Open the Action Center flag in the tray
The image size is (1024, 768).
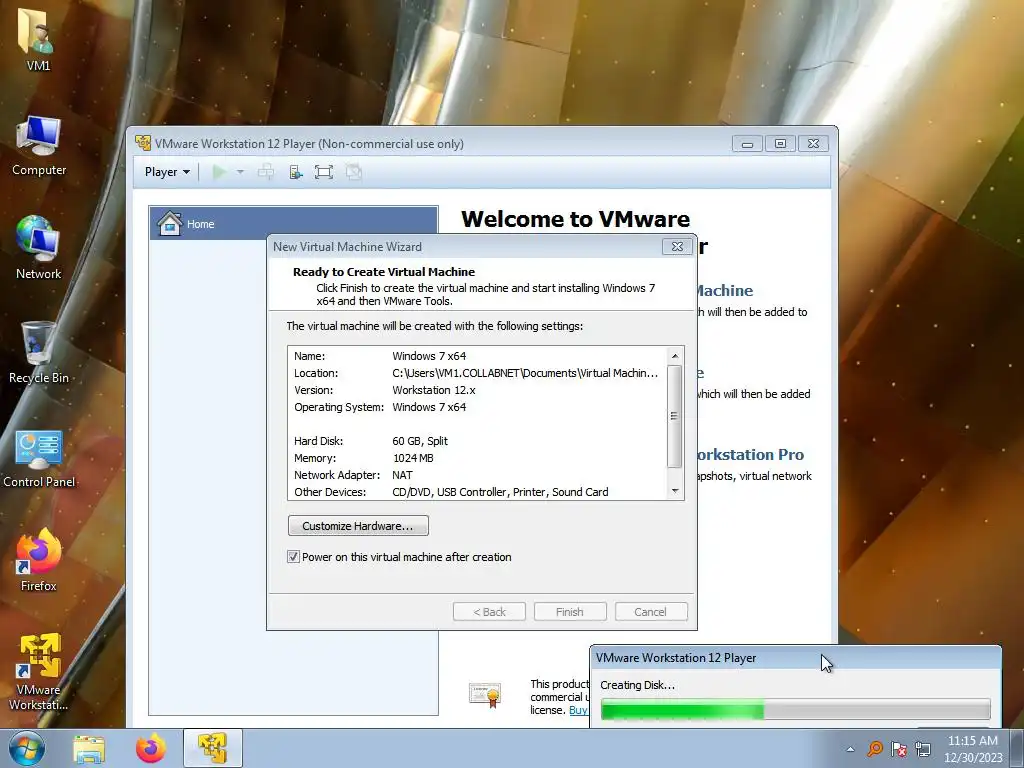click(899, 749)
